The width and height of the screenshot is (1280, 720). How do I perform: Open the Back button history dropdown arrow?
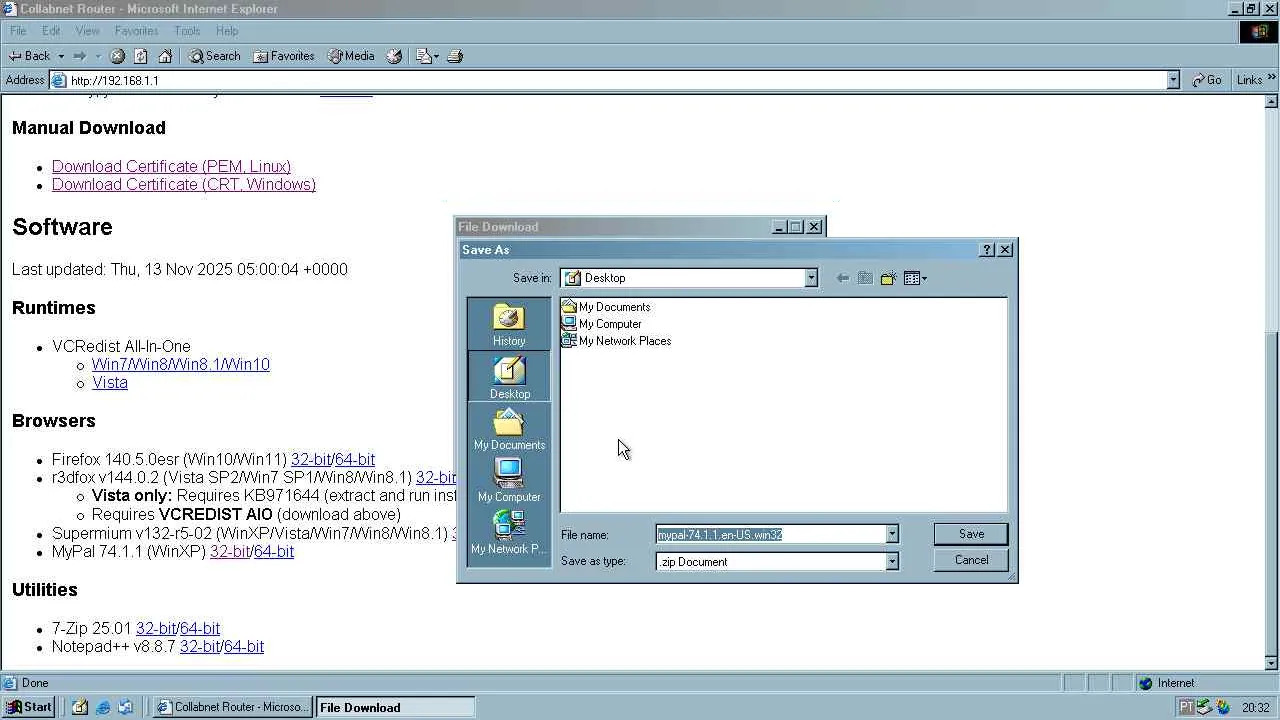[x=61, y=56]
